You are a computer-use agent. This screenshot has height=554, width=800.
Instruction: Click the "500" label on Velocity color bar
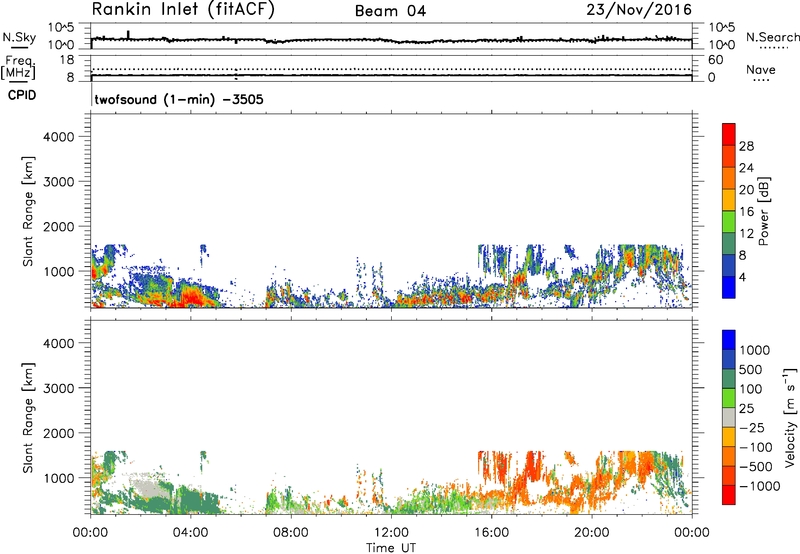coord(751,370)
